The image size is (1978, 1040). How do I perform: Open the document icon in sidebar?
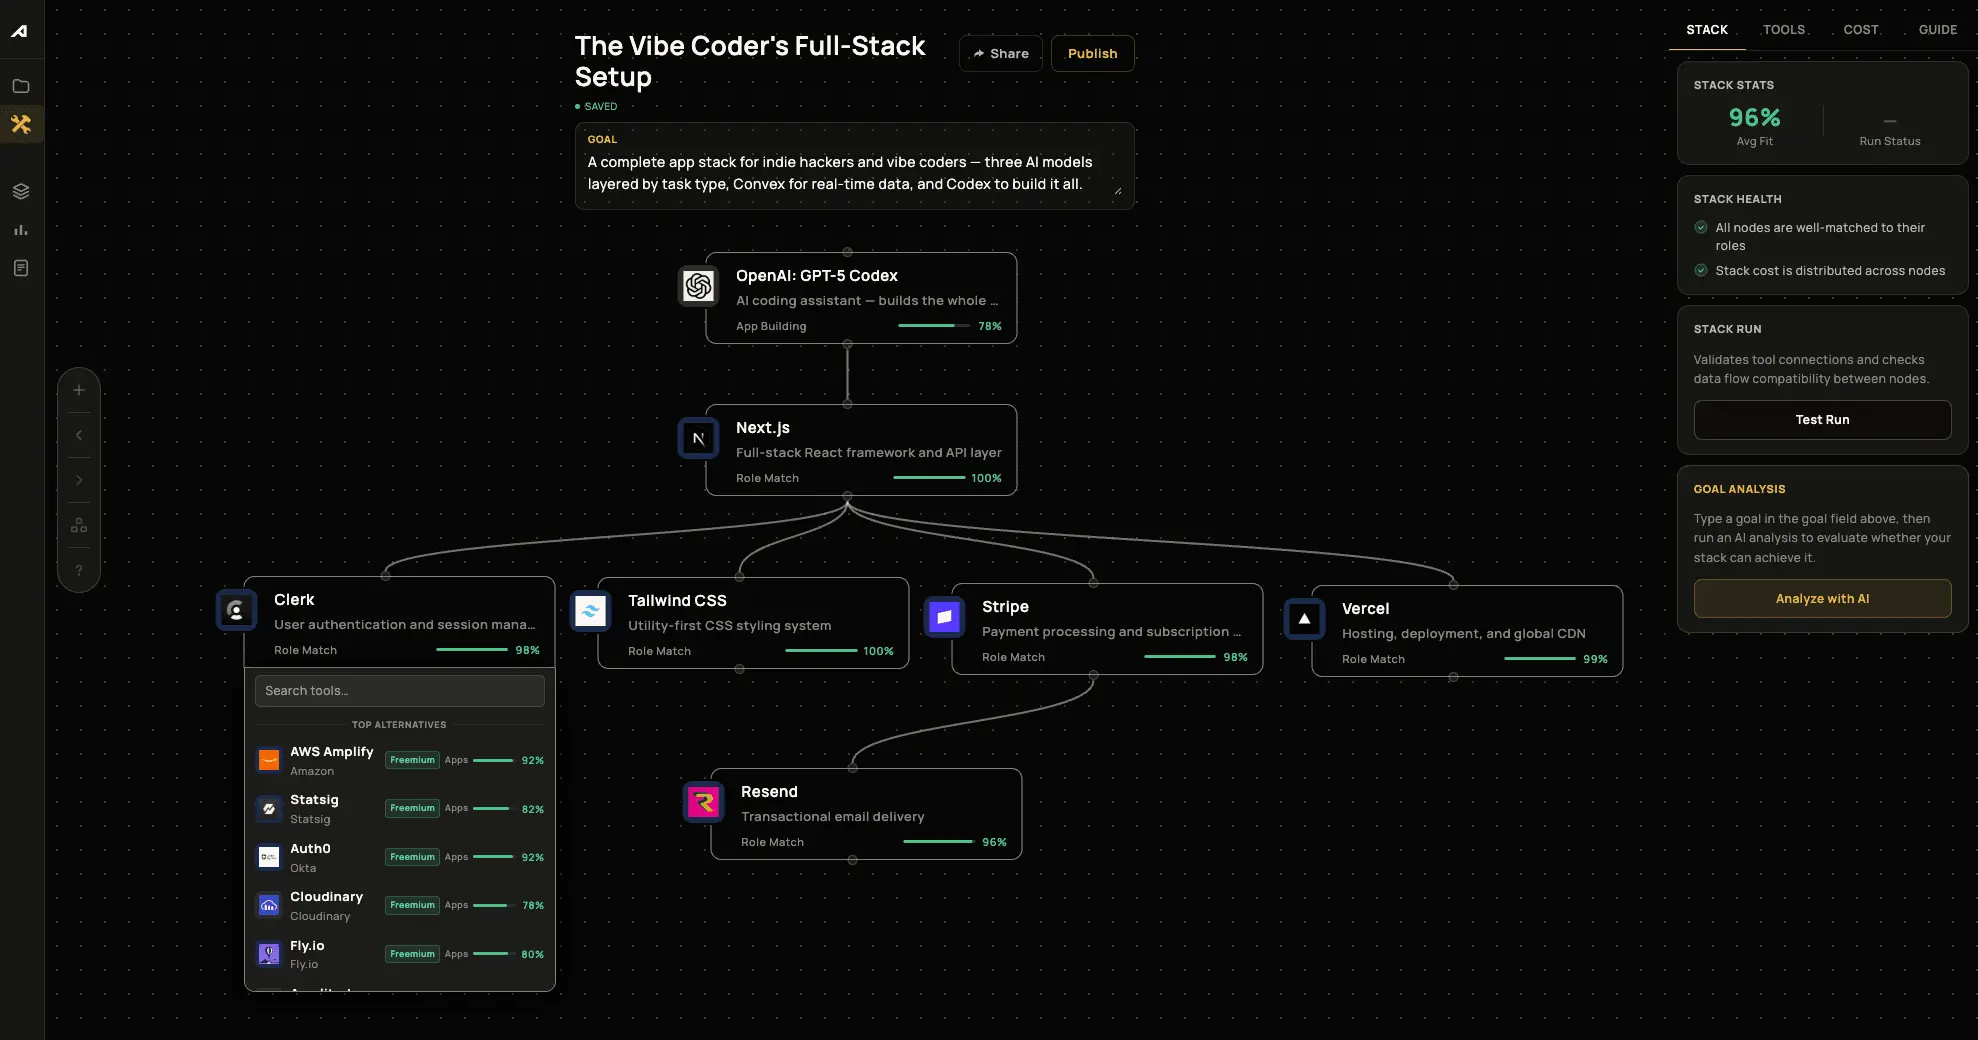[21, 268]
